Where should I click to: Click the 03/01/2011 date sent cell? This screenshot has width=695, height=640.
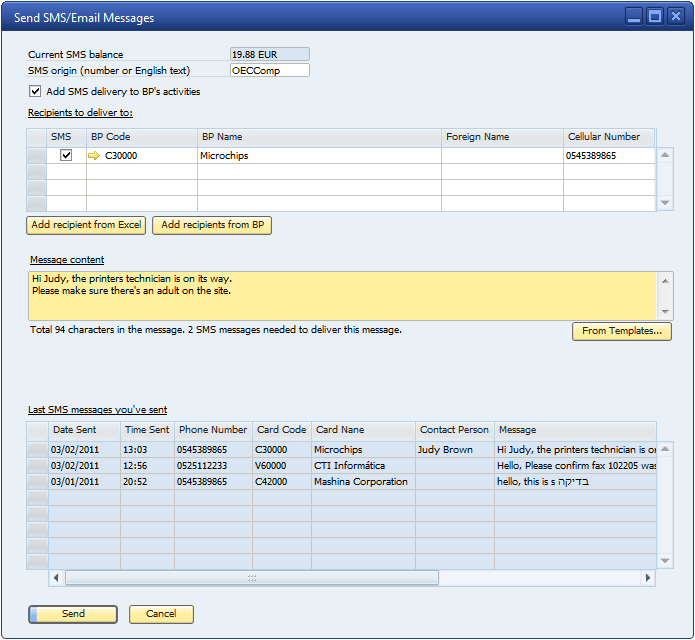click(x=84, y=482)
